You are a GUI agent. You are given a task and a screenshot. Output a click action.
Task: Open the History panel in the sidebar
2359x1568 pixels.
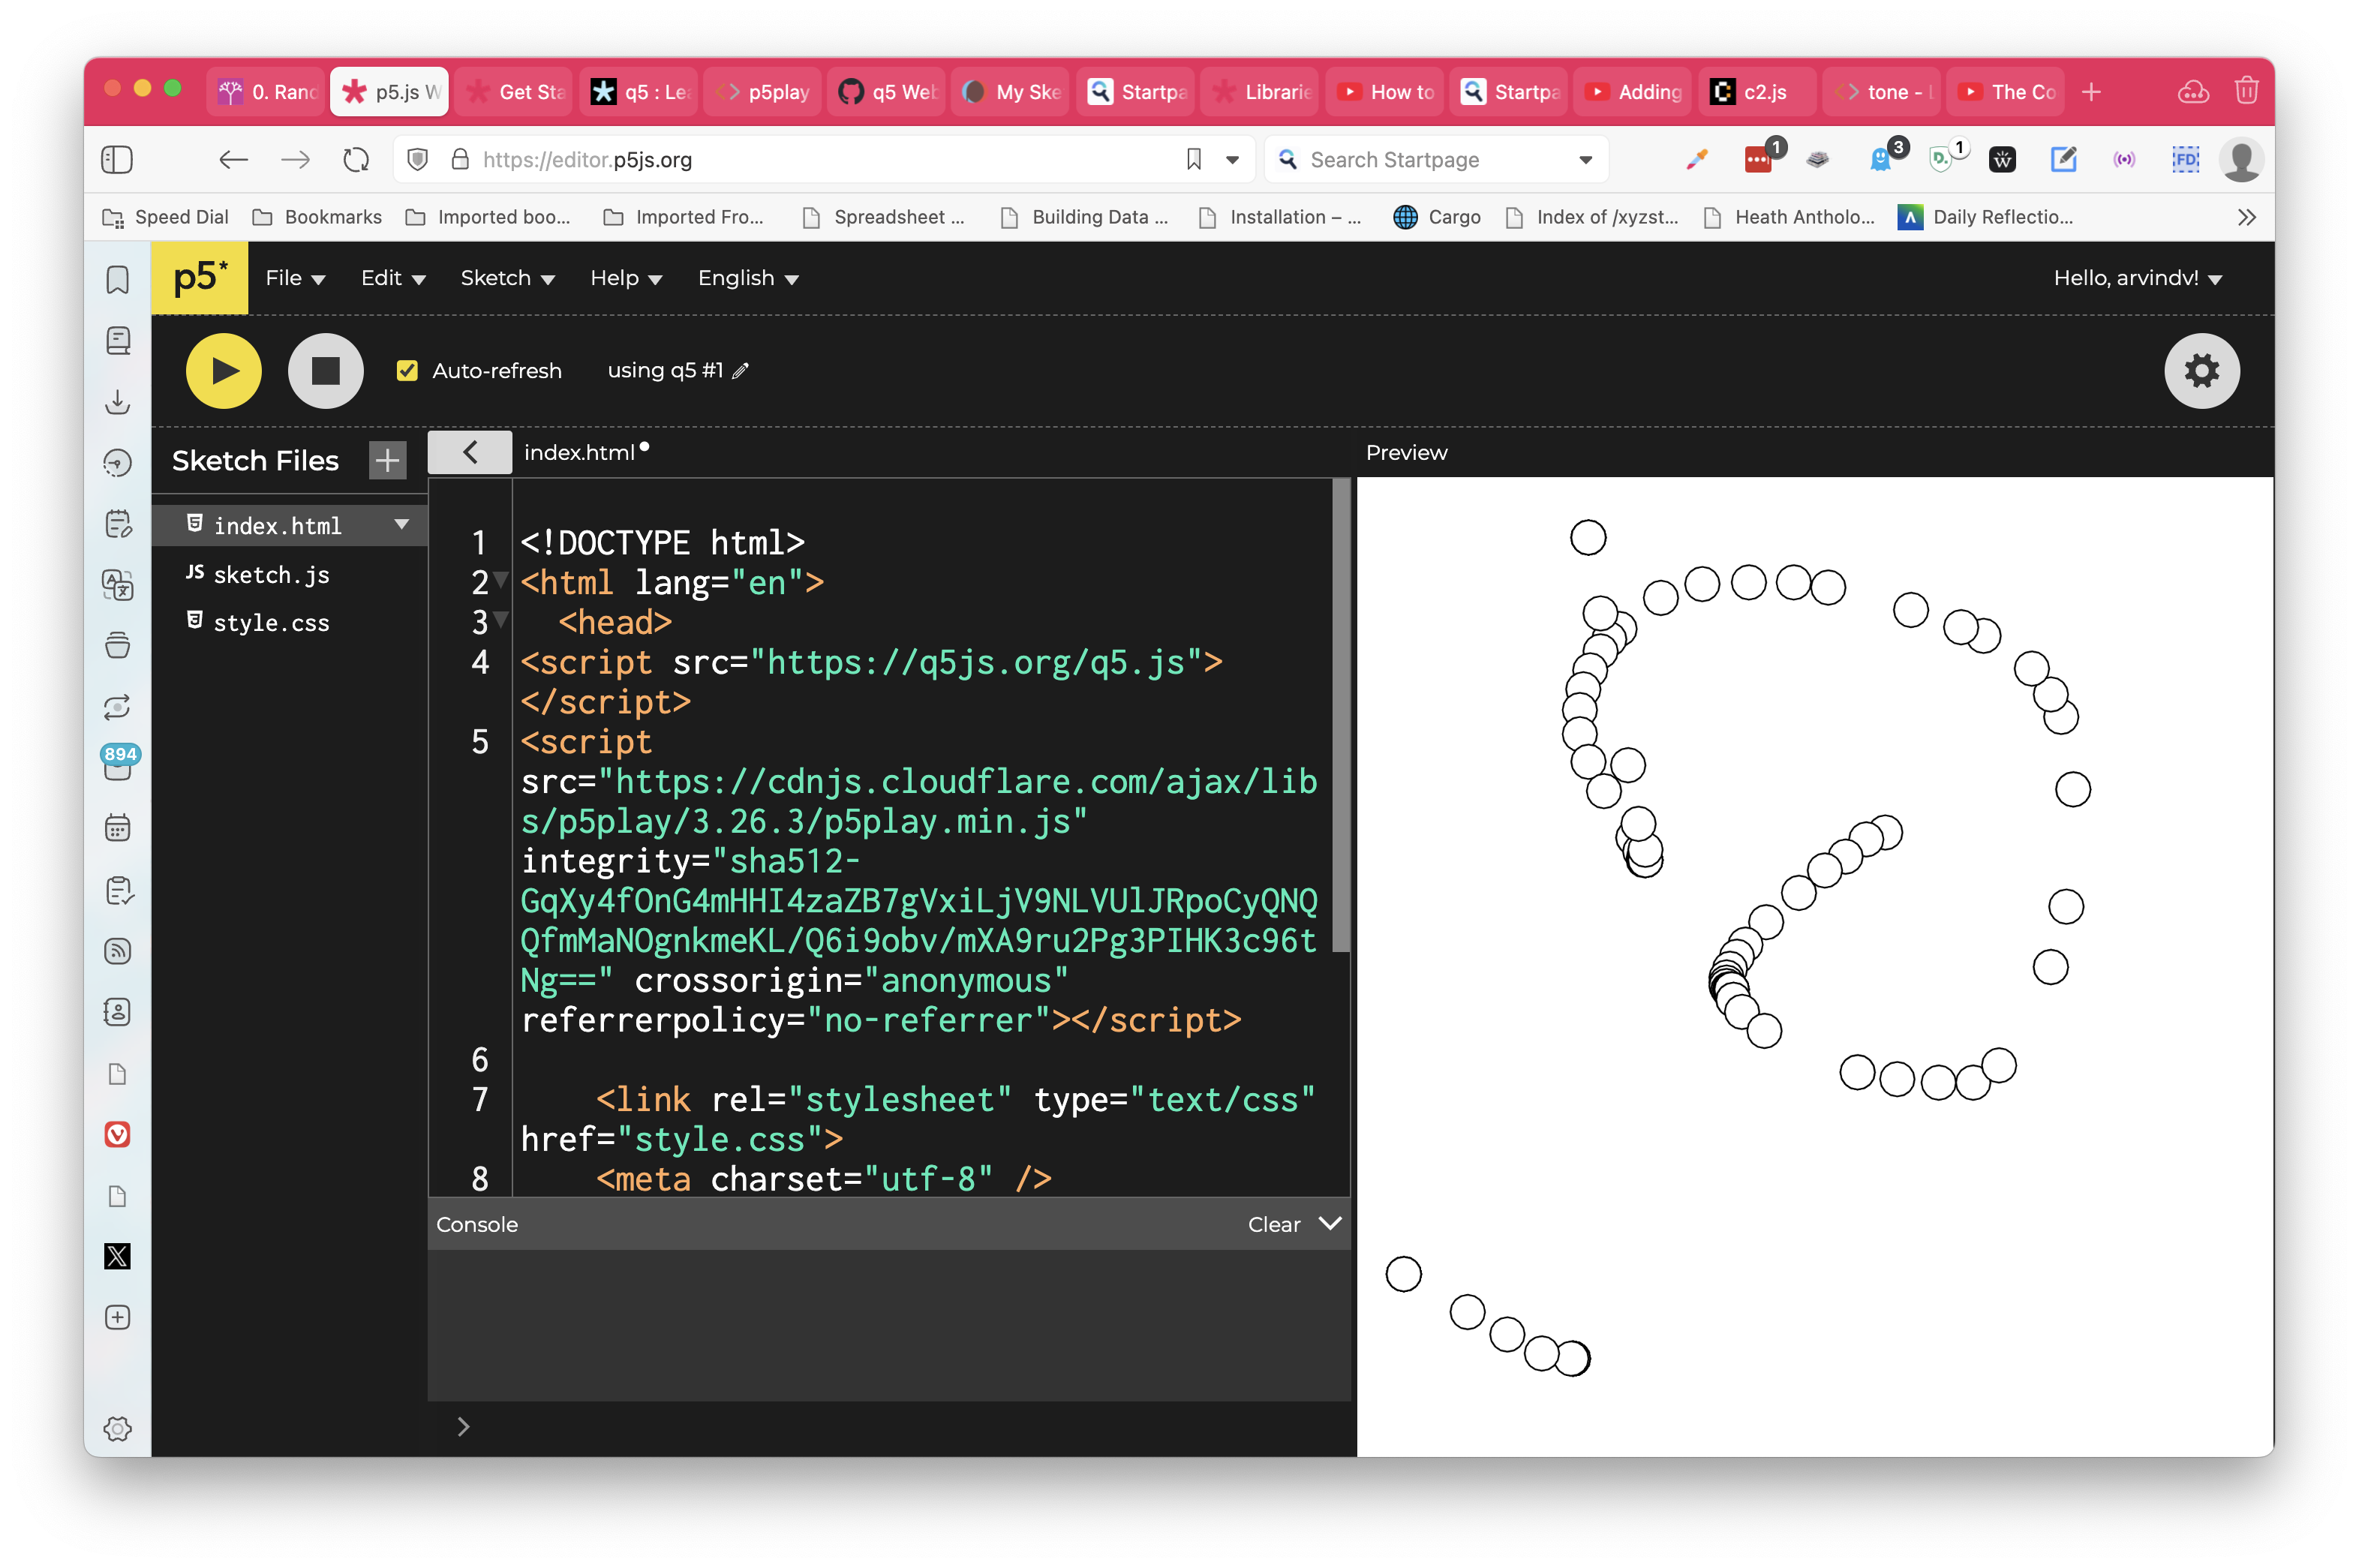tap(118, 462)
